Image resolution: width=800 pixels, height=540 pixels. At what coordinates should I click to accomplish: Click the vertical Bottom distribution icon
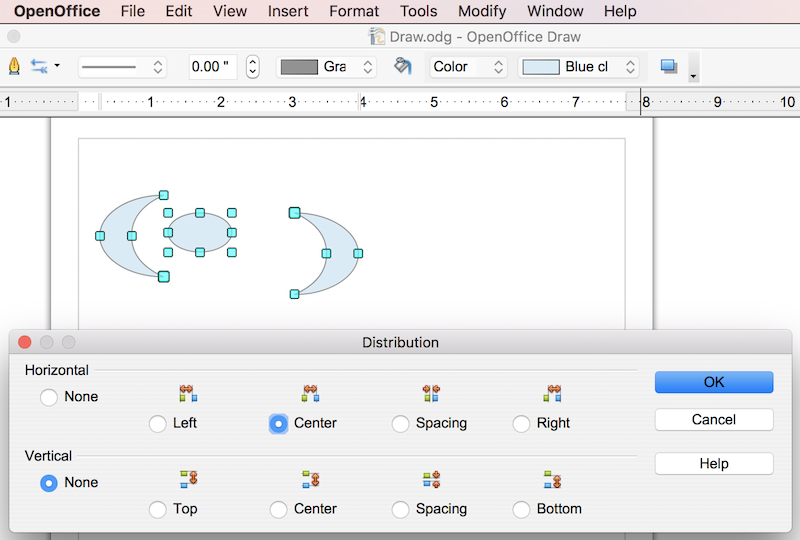click(x=553, y=479)
